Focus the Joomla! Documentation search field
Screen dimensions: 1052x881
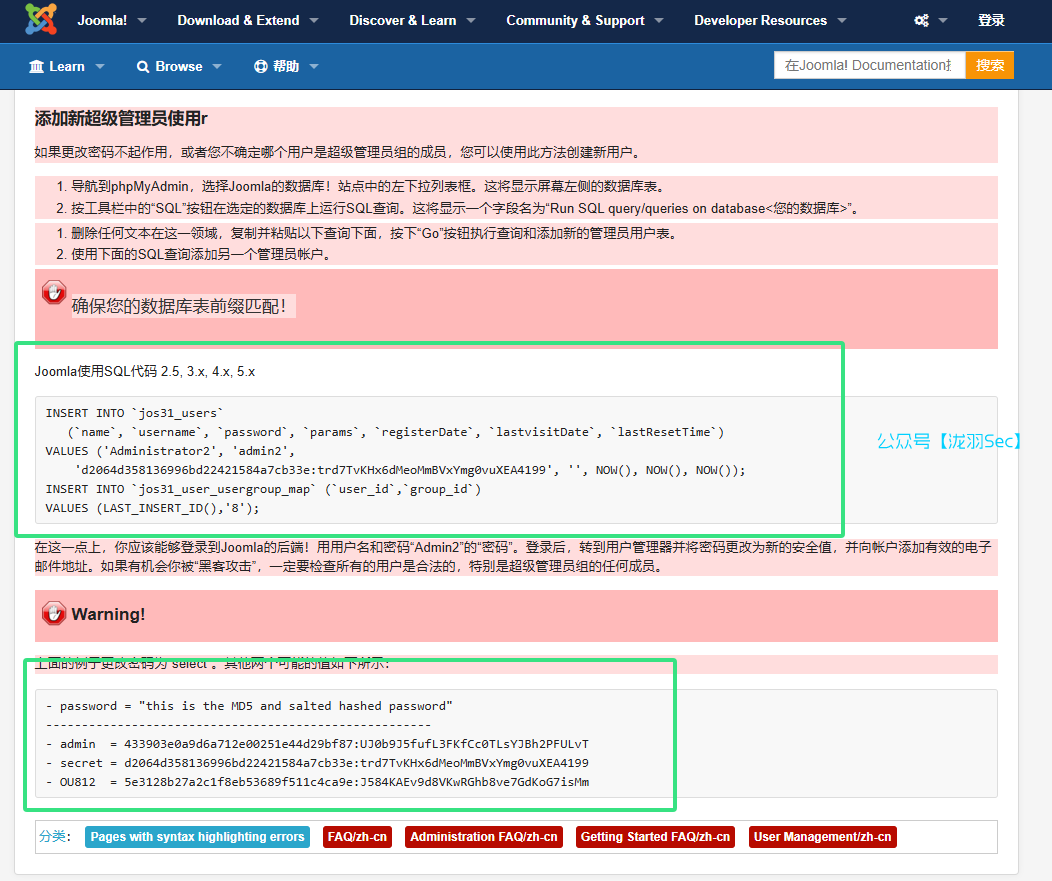[868, 65]
